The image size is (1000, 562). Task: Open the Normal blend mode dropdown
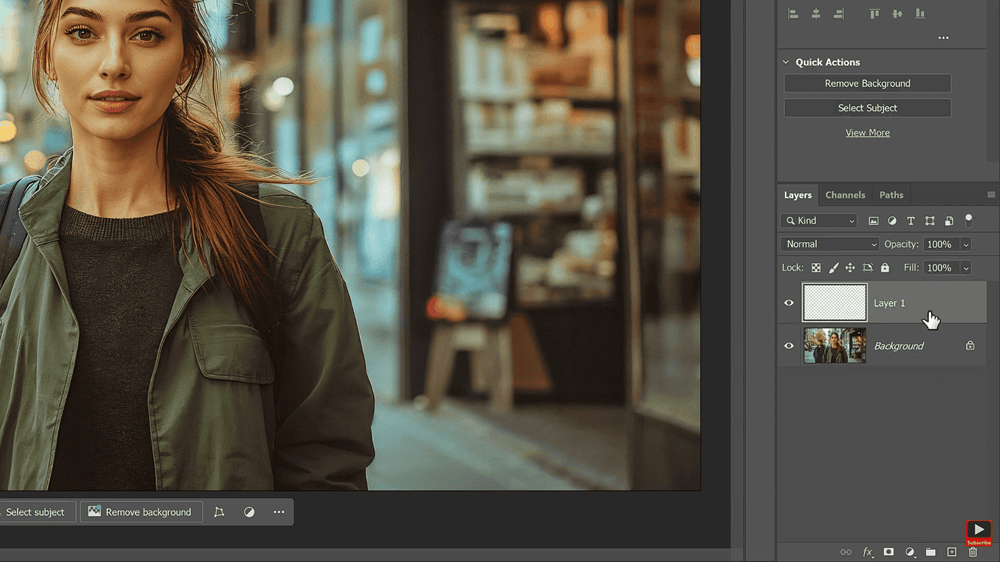pyautogui.click(x=830, y=244)
